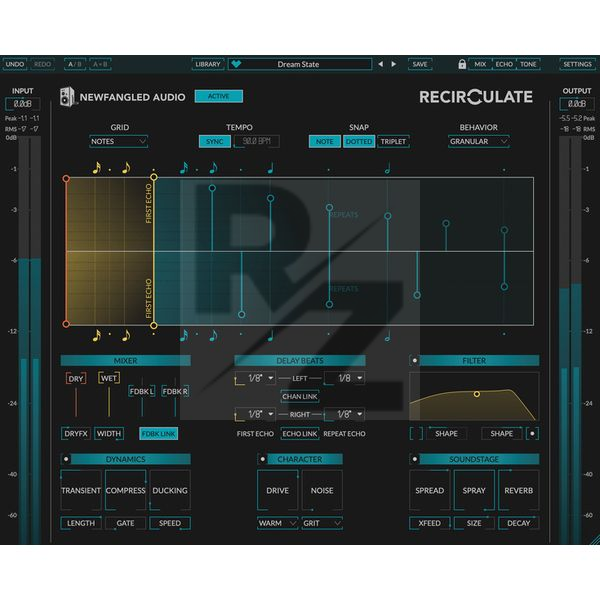Open the SETTINGS menu
The width and height of the screenshot is (600, 600).
tap(577, 64)
